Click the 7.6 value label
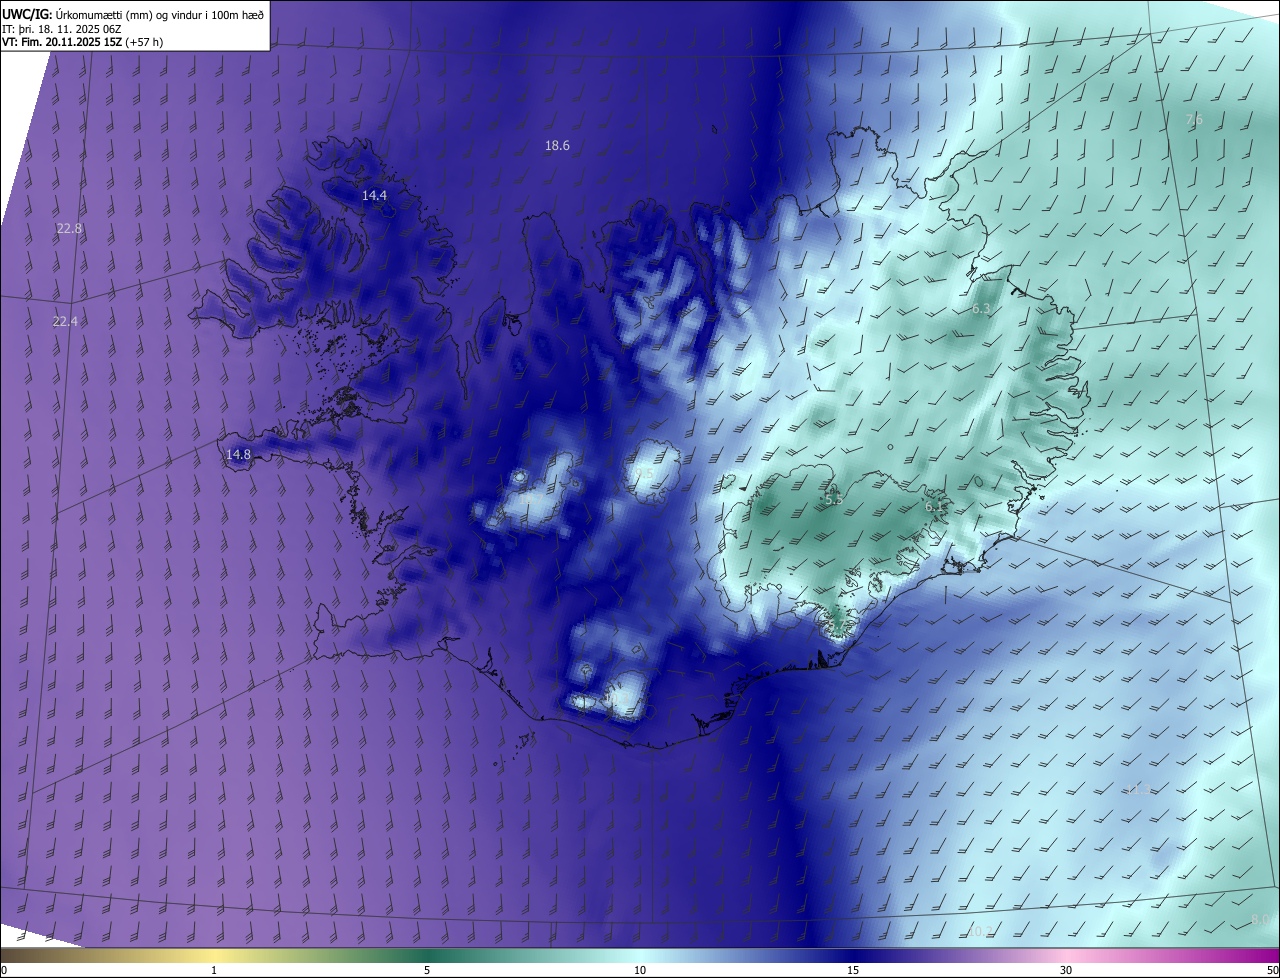The width and height of the screenshot is (1280, 978). (x=1194, y=120)
